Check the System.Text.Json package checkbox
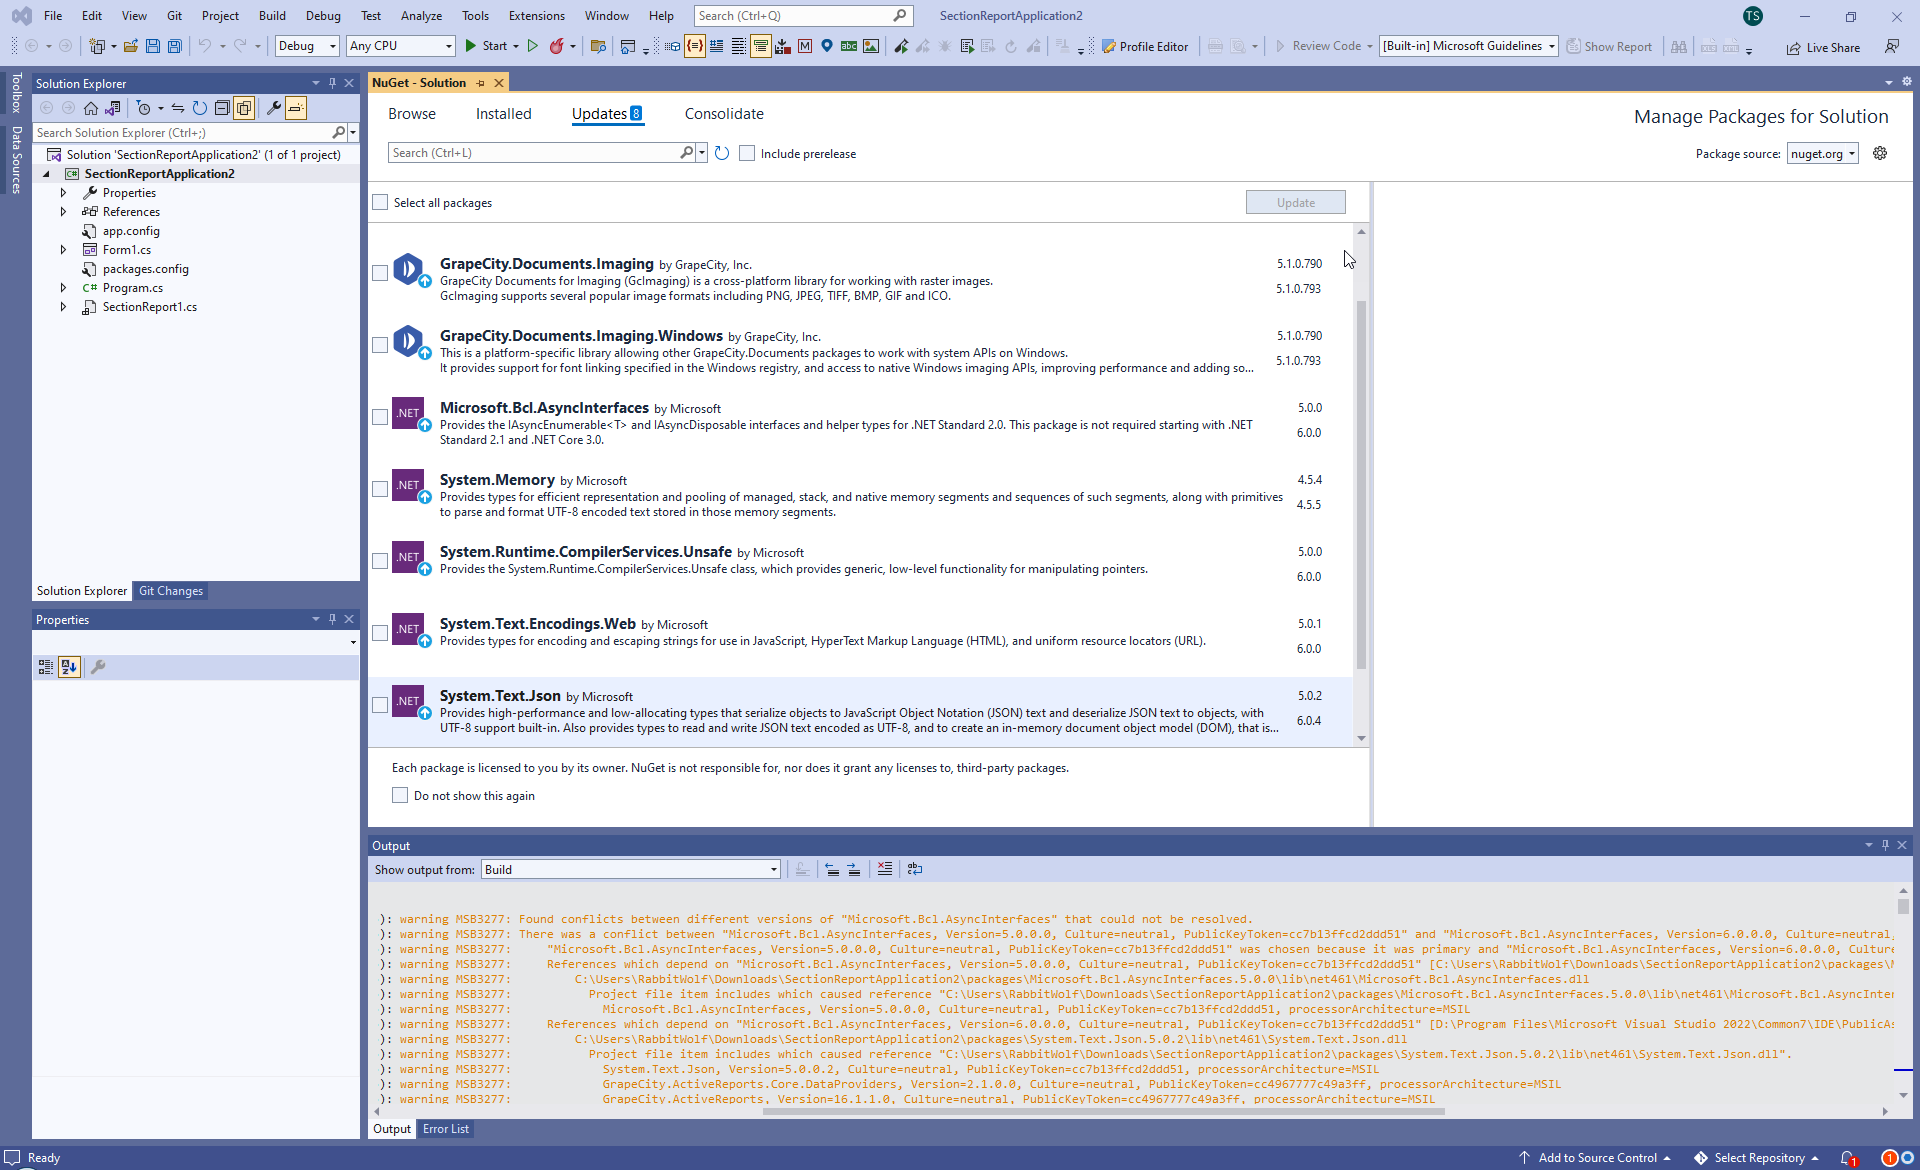 tap(380, 705)
